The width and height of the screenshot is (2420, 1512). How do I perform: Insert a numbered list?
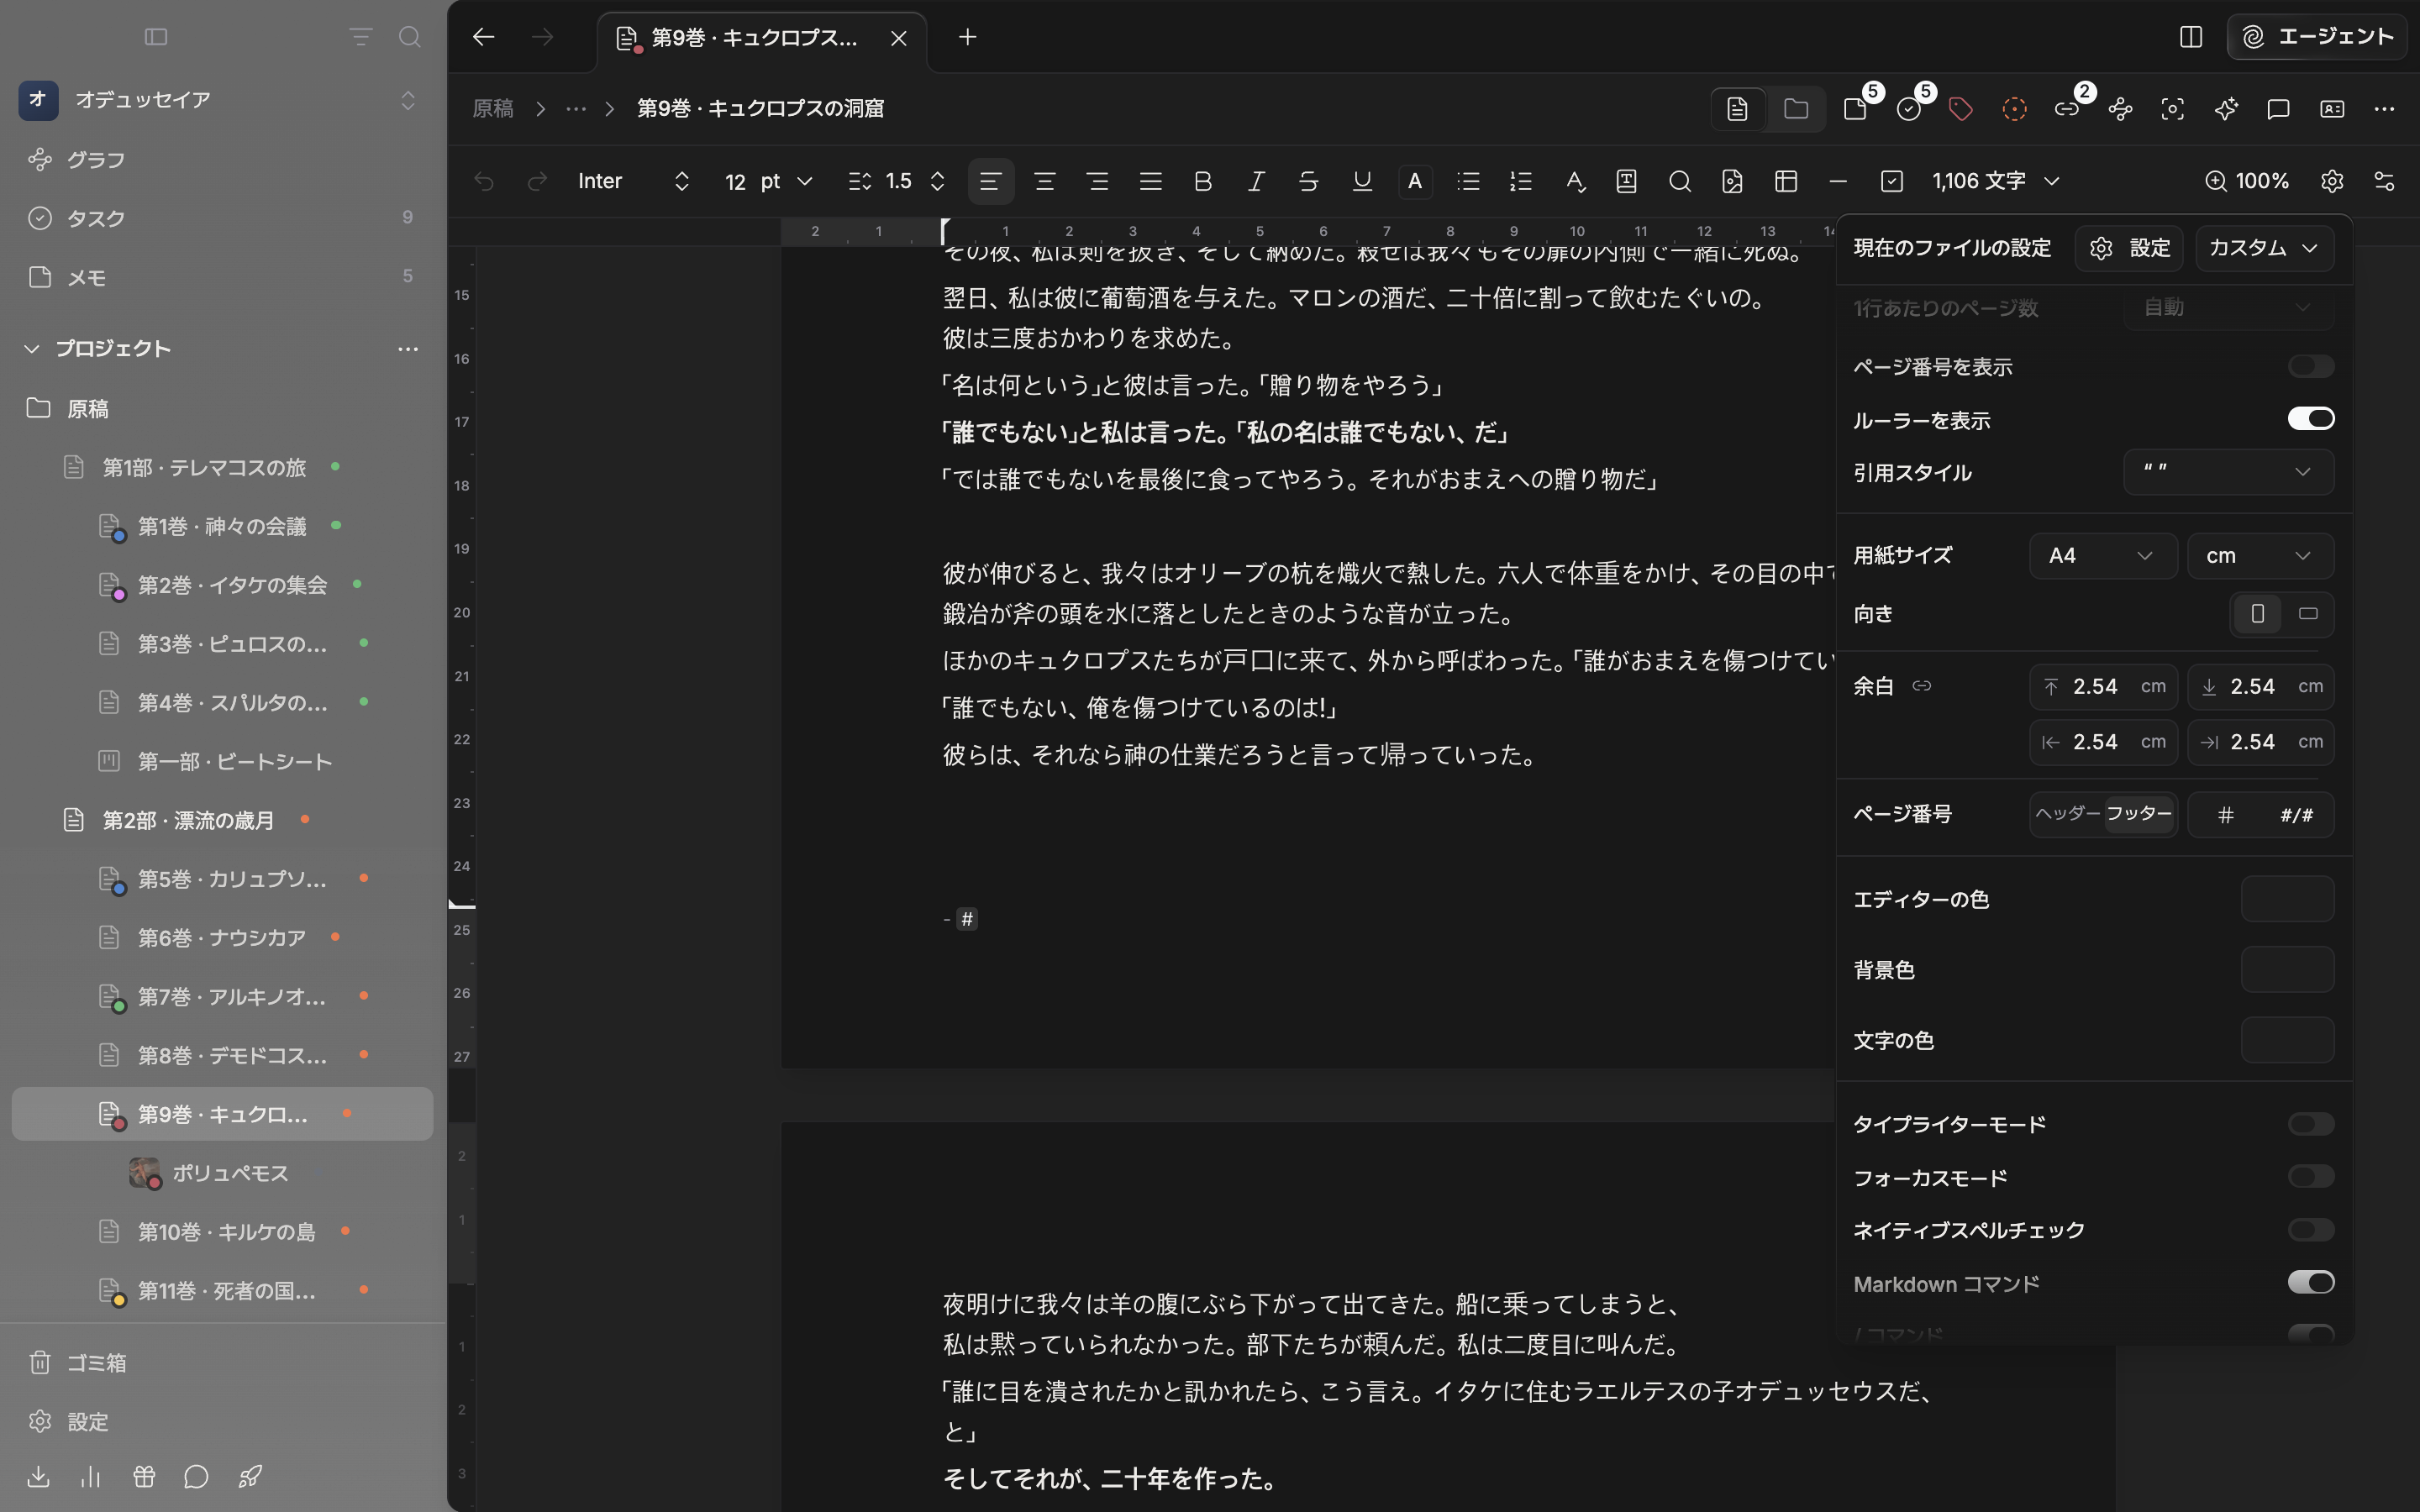pos(1521,181)
